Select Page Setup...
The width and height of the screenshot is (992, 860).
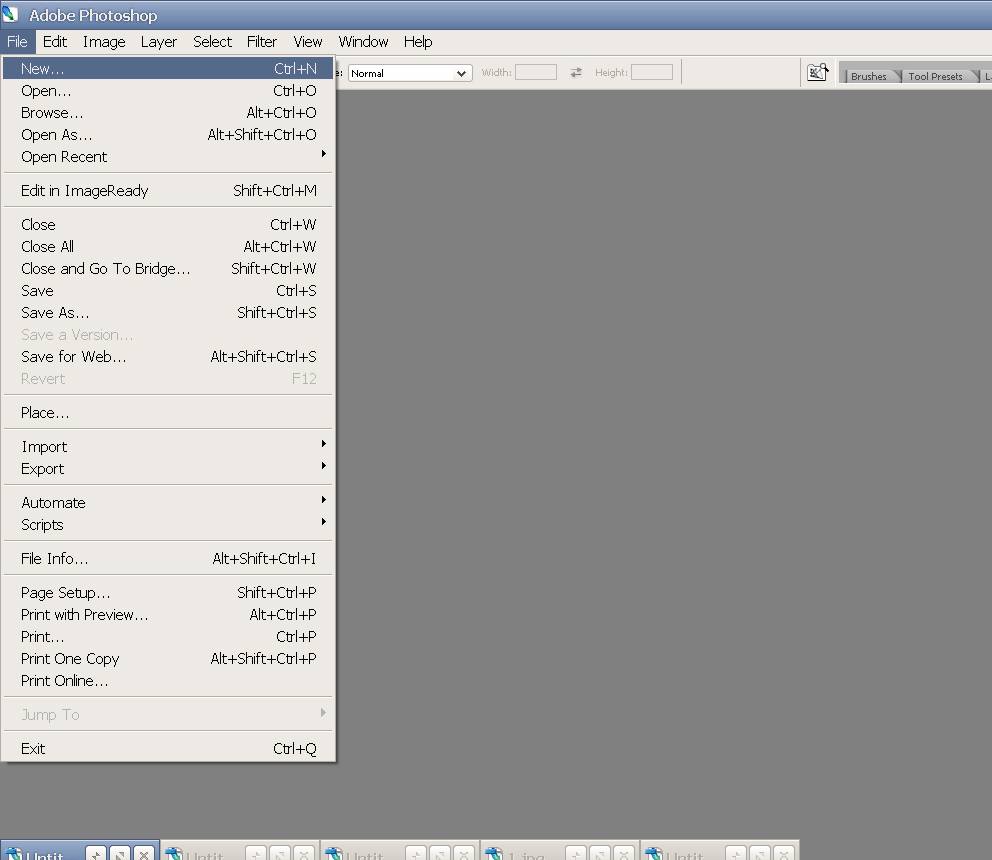coord(168,593)
